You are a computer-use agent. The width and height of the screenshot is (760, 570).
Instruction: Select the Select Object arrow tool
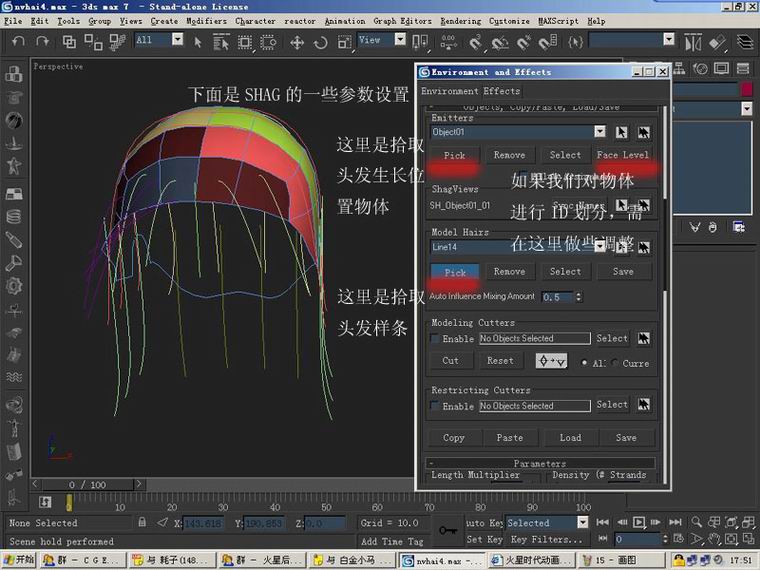197,42
